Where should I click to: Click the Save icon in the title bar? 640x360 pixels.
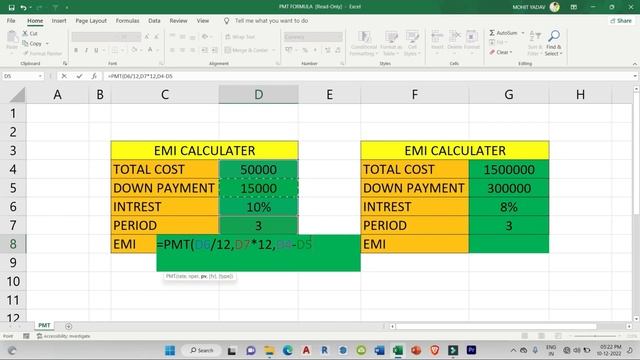(11, 7)
